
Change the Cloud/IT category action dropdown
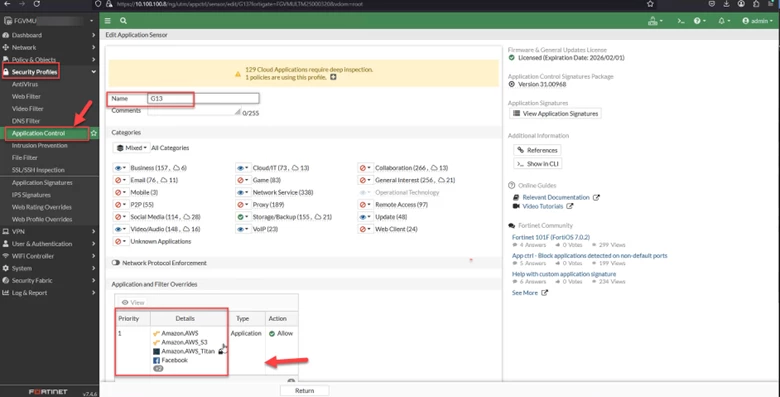(243, 168)
